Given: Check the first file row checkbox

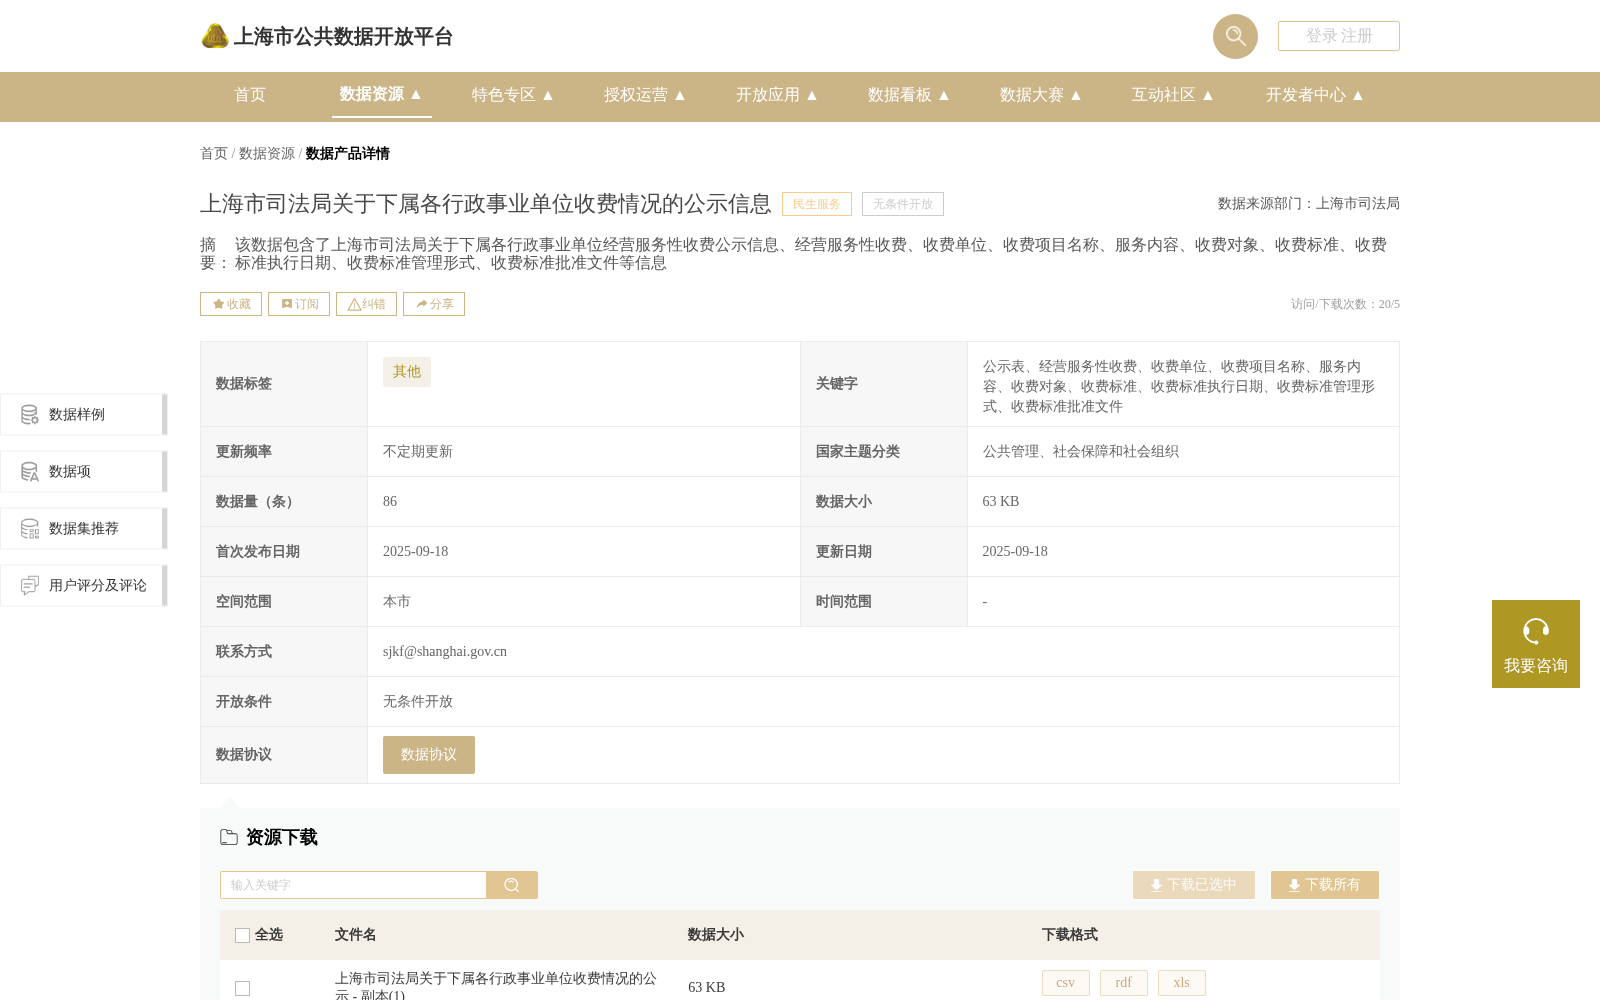Looking at the screenshot, I should coord(242,988).
